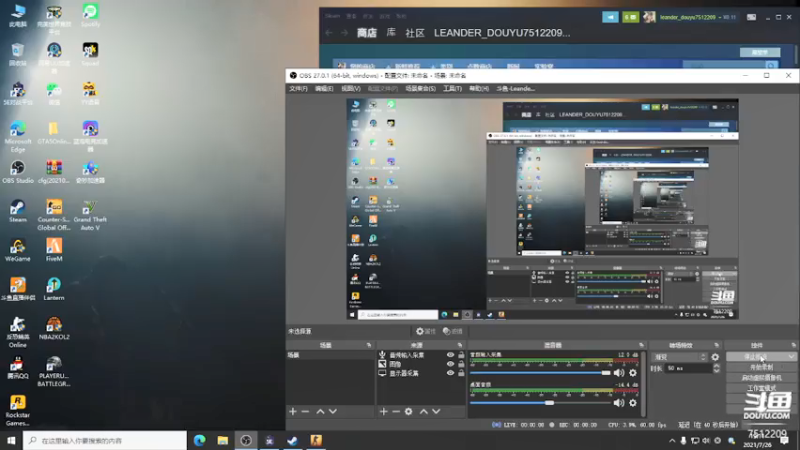Move scene up arrow in Scenes panel

tap(320, 411)
